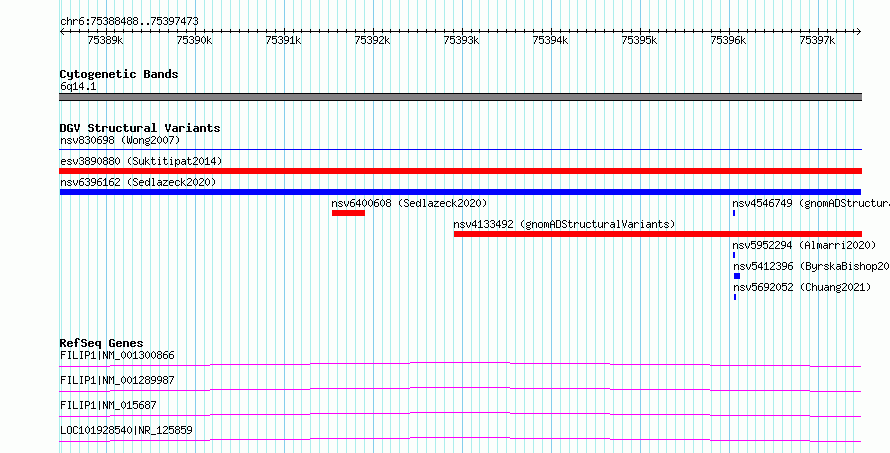The image size is (890, 453).
Task: Click the magenta FILIP1 NM_015687 gene line
Action: point(460,414)
